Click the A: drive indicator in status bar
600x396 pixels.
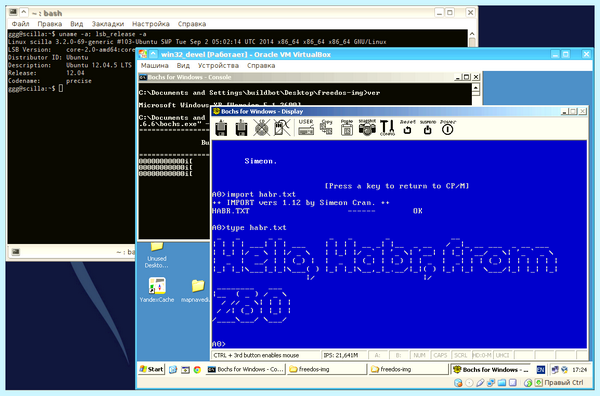378,355
